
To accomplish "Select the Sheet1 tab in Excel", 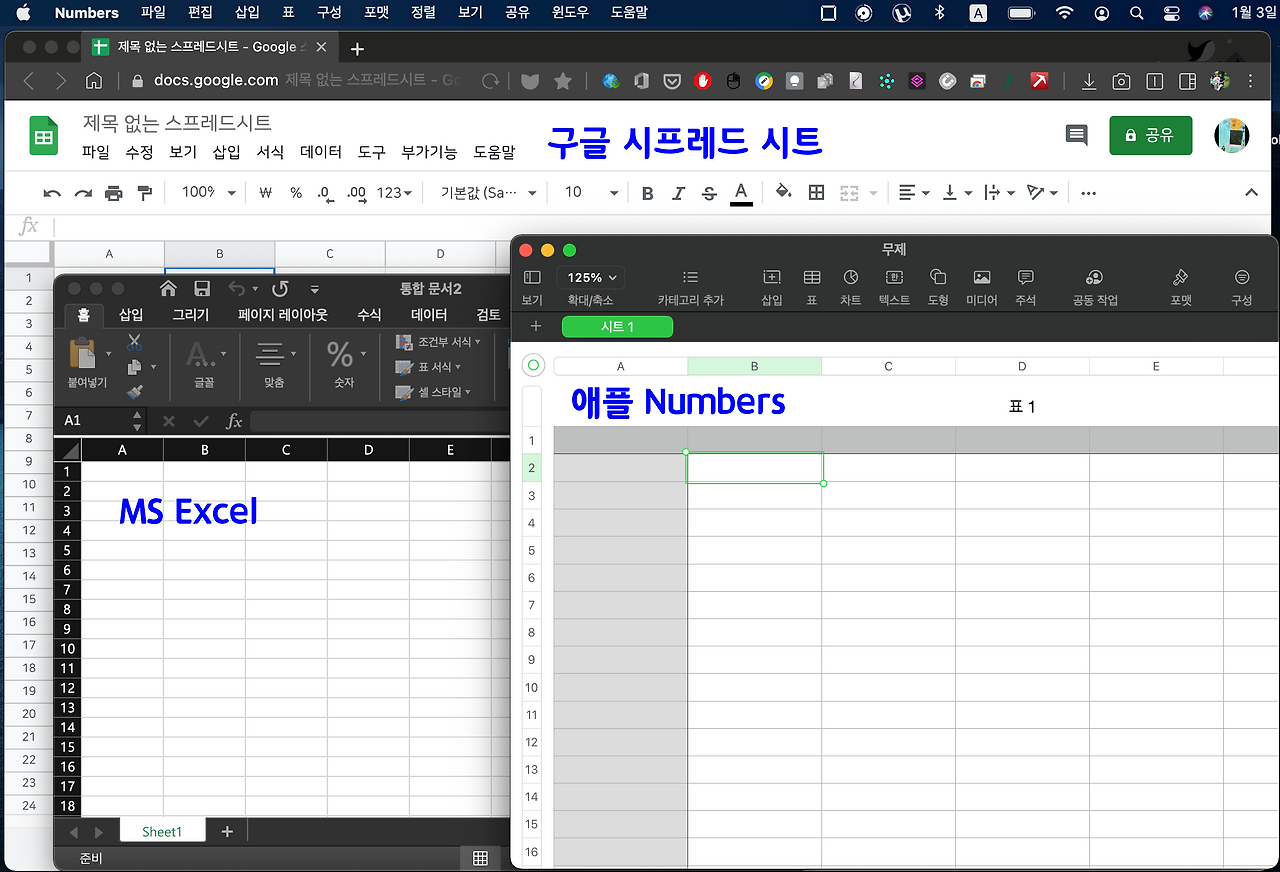I will (x=162, y=831).
